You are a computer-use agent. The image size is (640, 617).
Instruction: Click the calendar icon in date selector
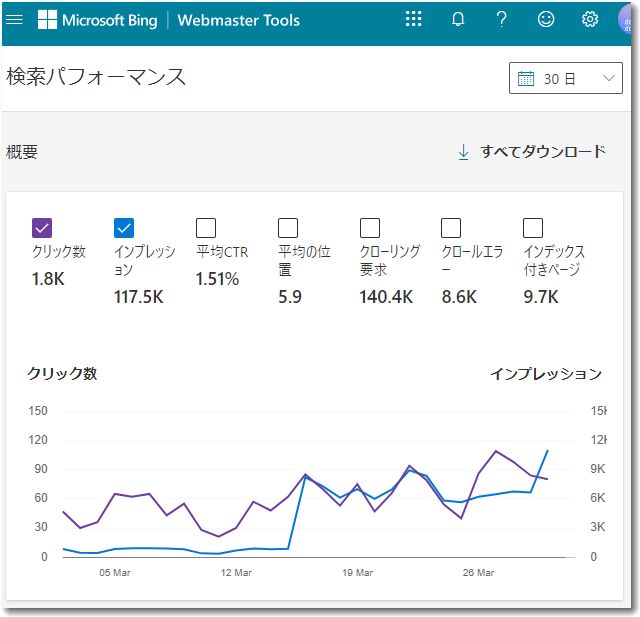(x=526, y=78)
